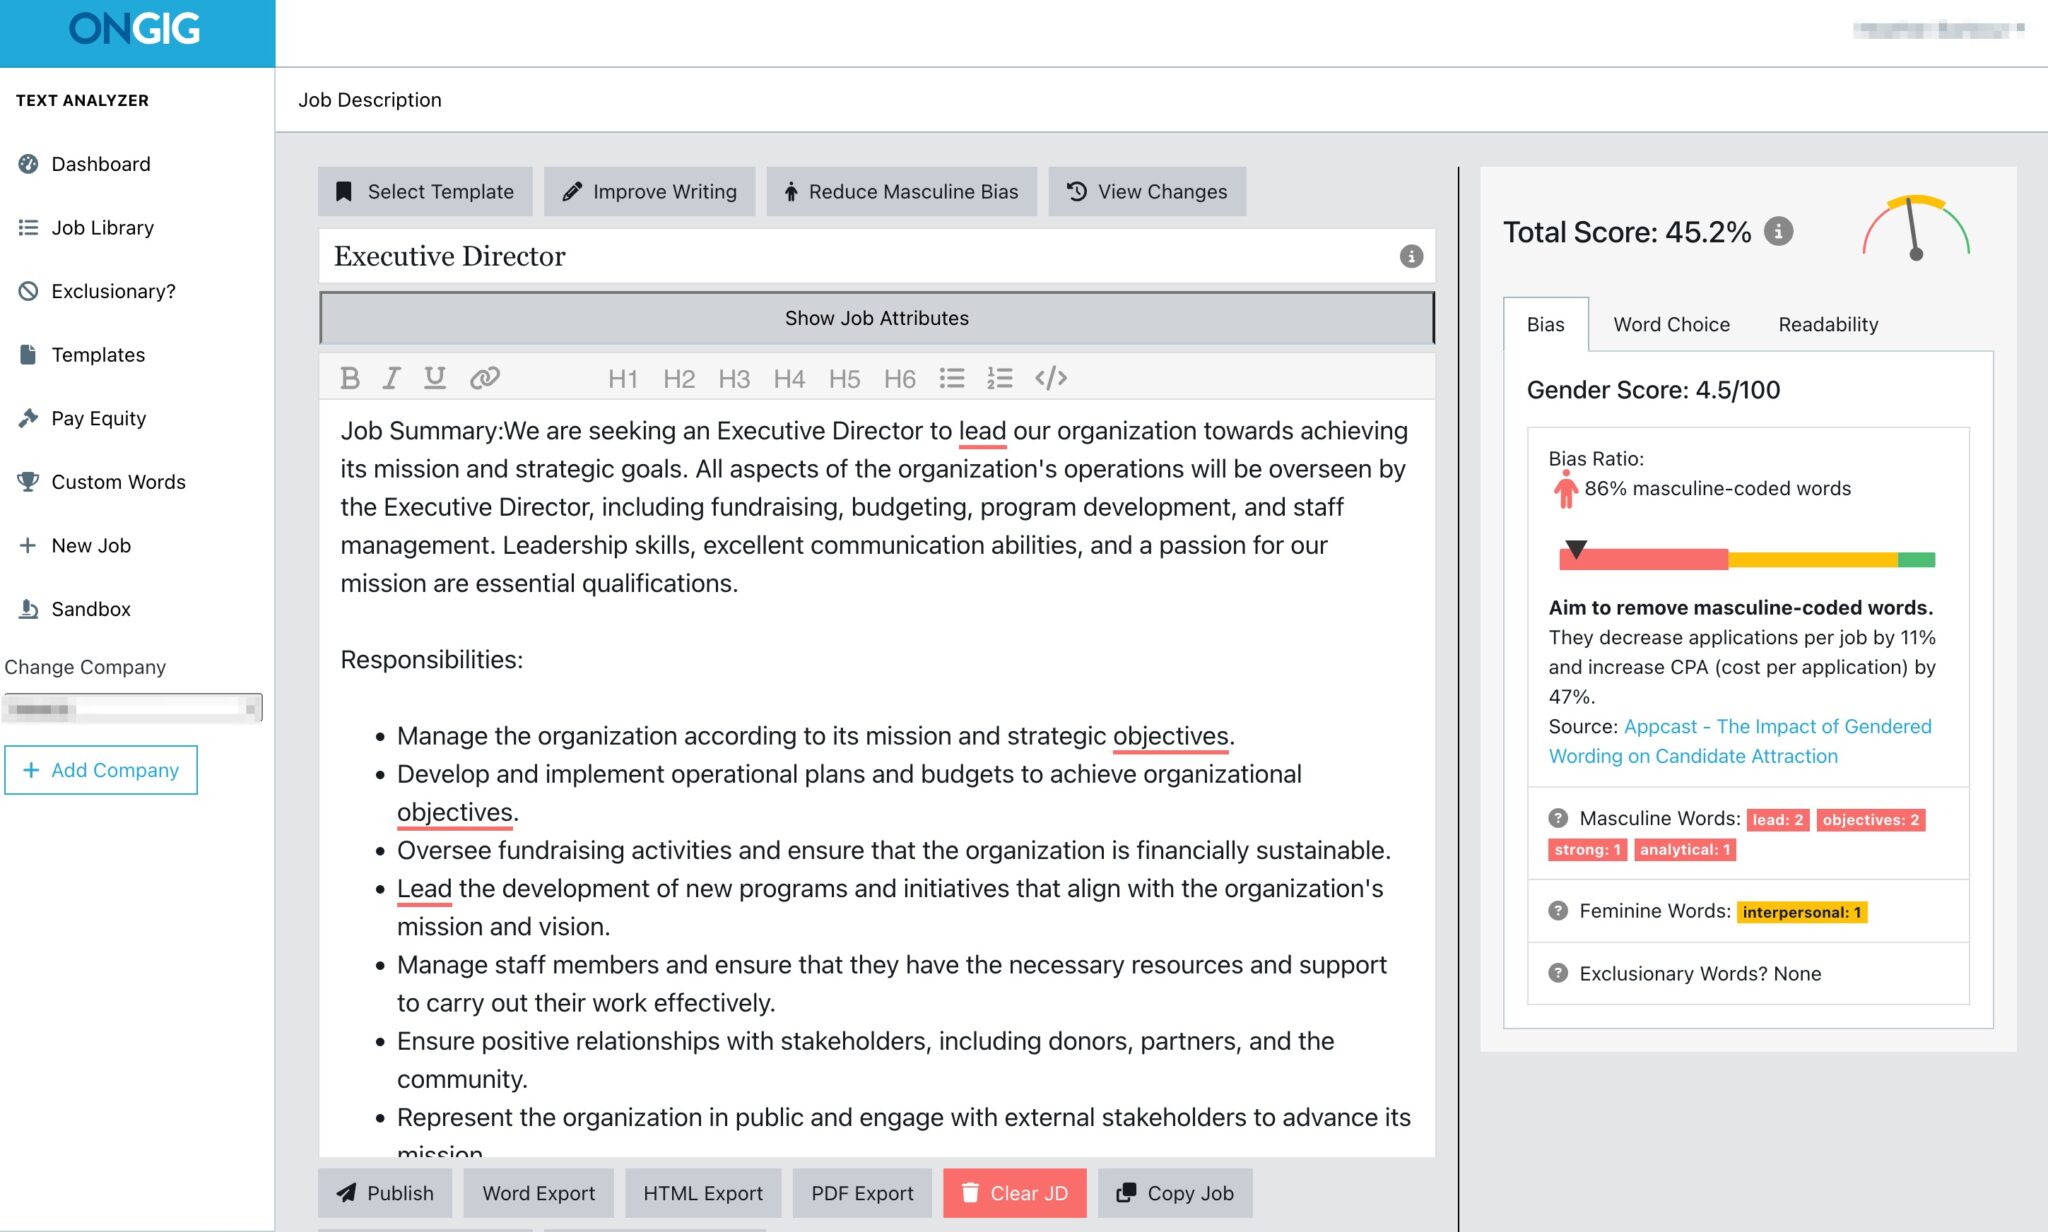2048x1232 pixels.
Task: Select the underline formatting icon
Action: point(435,378)
